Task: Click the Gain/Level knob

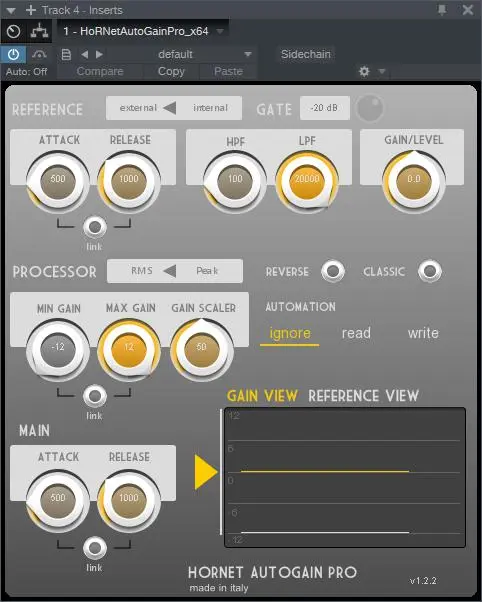Action: pos(414,181)
